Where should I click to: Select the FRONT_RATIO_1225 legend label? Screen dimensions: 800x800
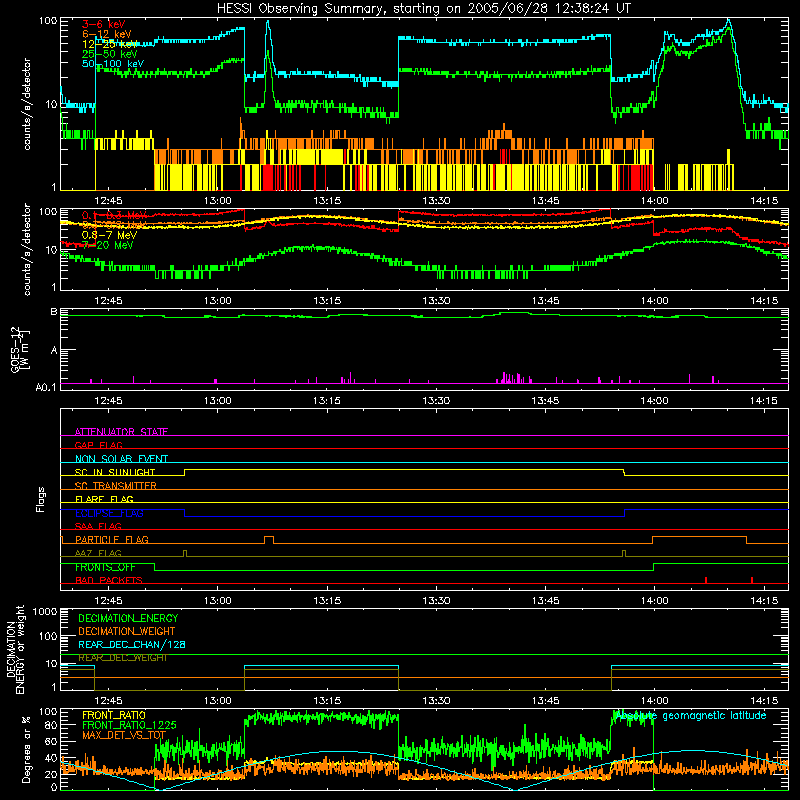(x=129, y=725)
